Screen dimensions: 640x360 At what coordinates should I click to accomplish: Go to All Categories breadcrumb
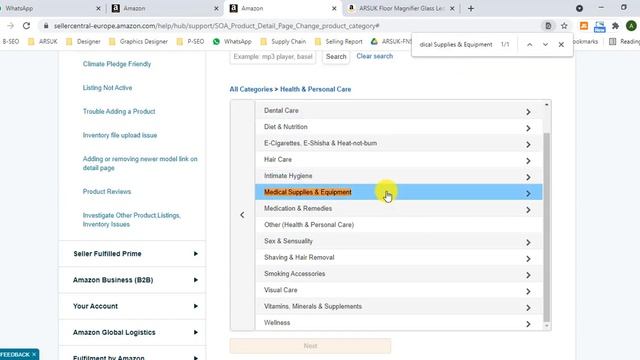tap(251, 89)
